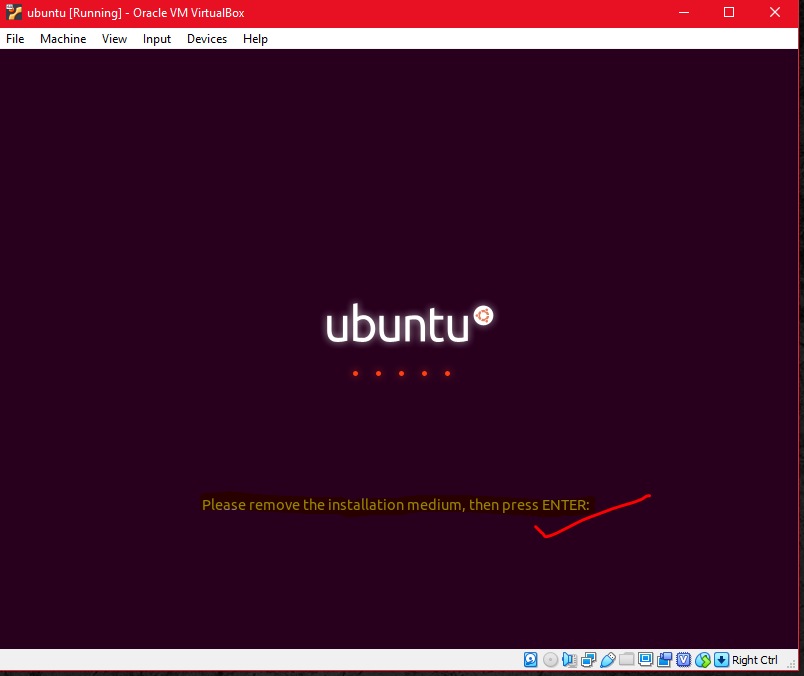804x676 pixels.
Task: Click the mouse pointer integration icon
Action: [701, 660]
